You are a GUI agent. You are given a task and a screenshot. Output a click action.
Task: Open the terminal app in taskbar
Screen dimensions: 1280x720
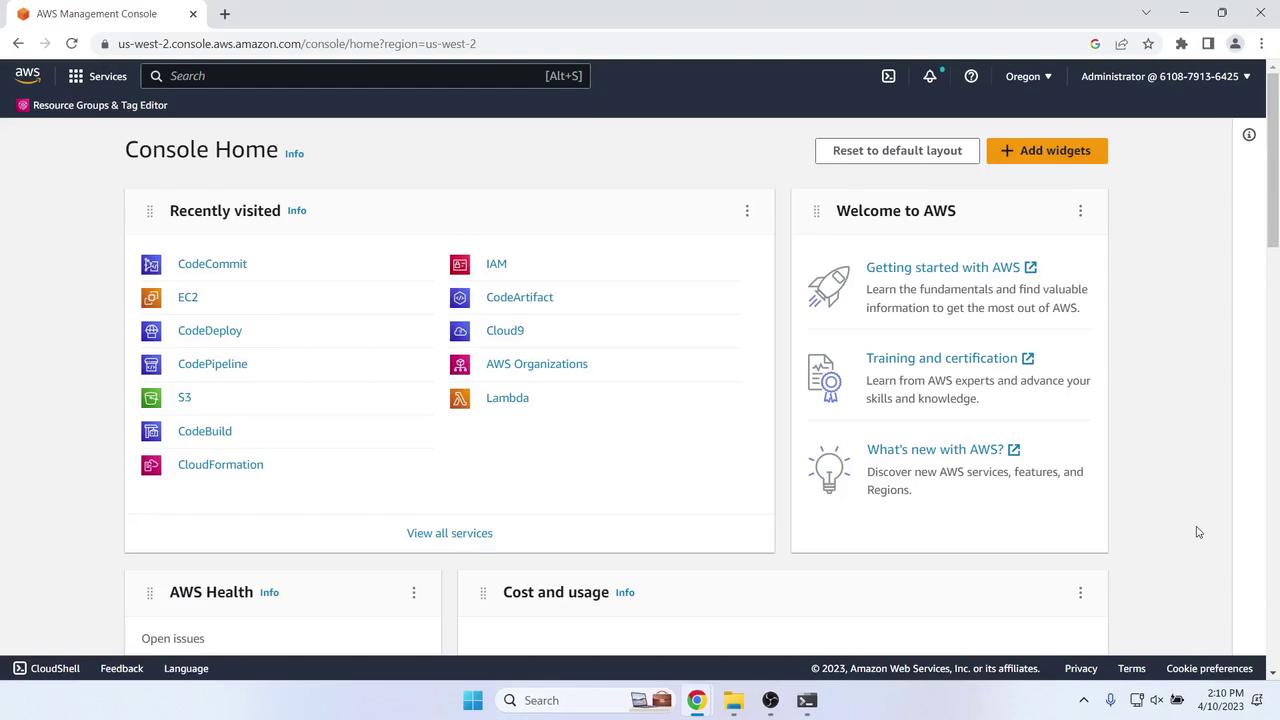pyautogui.click(x=807, y=700)
